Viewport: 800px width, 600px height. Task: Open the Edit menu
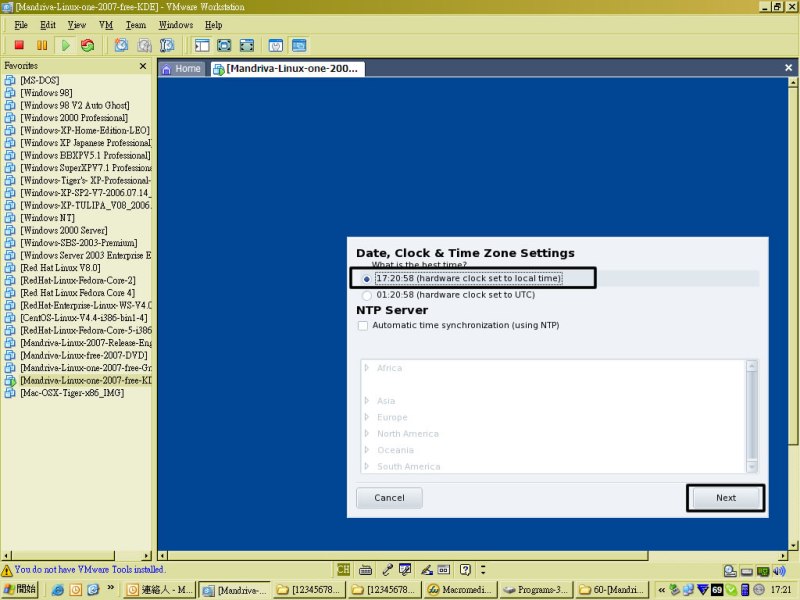[x=48, y=25]
